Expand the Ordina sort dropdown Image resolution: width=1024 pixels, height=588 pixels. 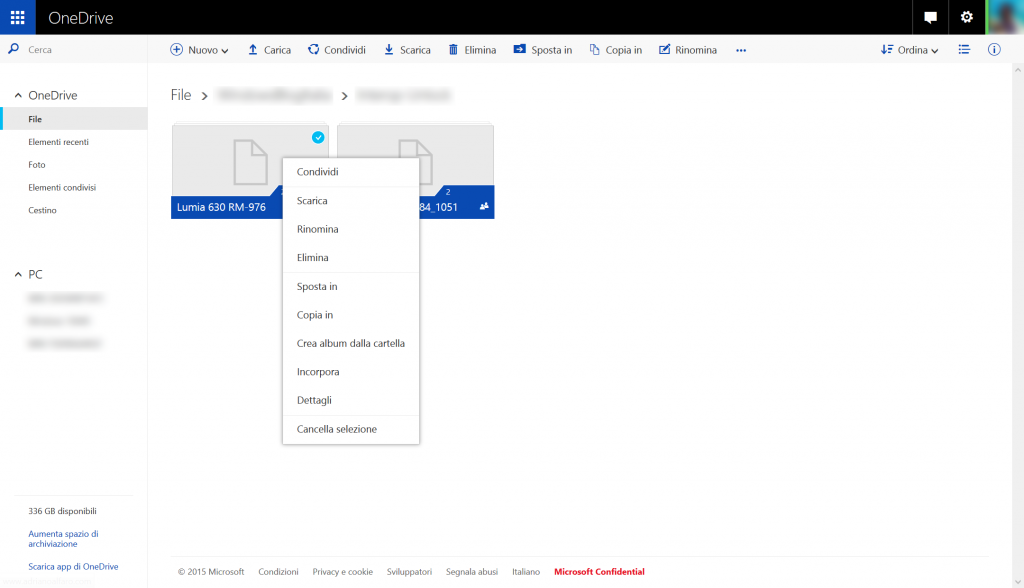(x=908, y=49)
